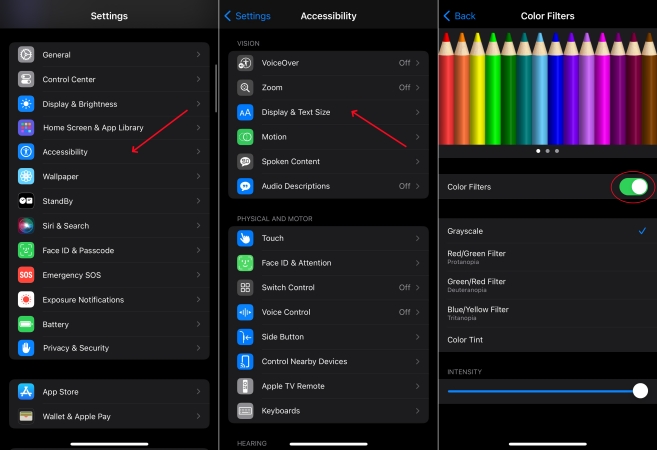Tap the second preview page dot

pos(548,151)
